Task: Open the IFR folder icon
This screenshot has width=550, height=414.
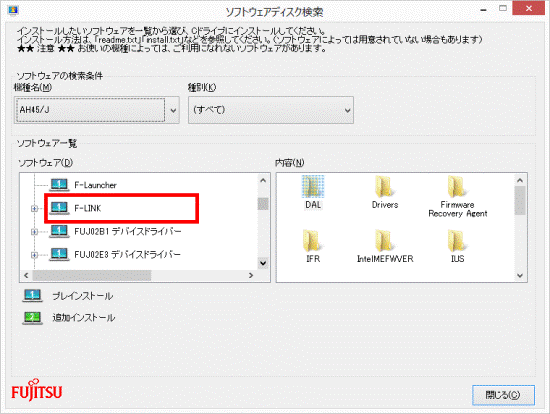Action: [x=313, y=241]
